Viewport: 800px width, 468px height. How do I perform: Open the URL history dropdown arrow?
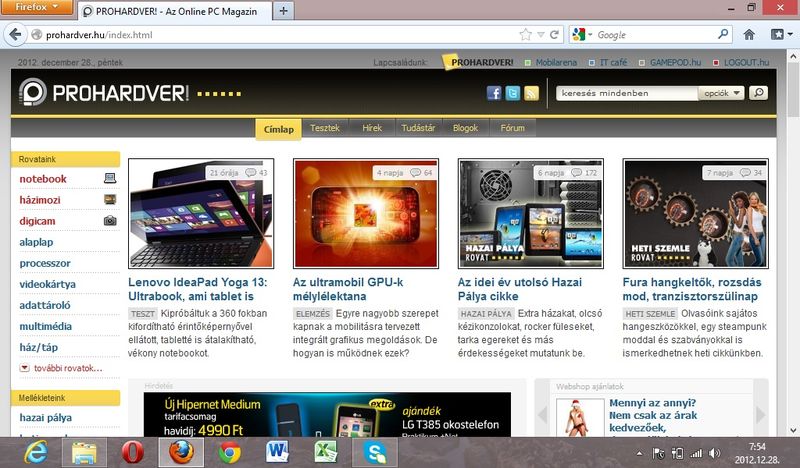point(541,35)
